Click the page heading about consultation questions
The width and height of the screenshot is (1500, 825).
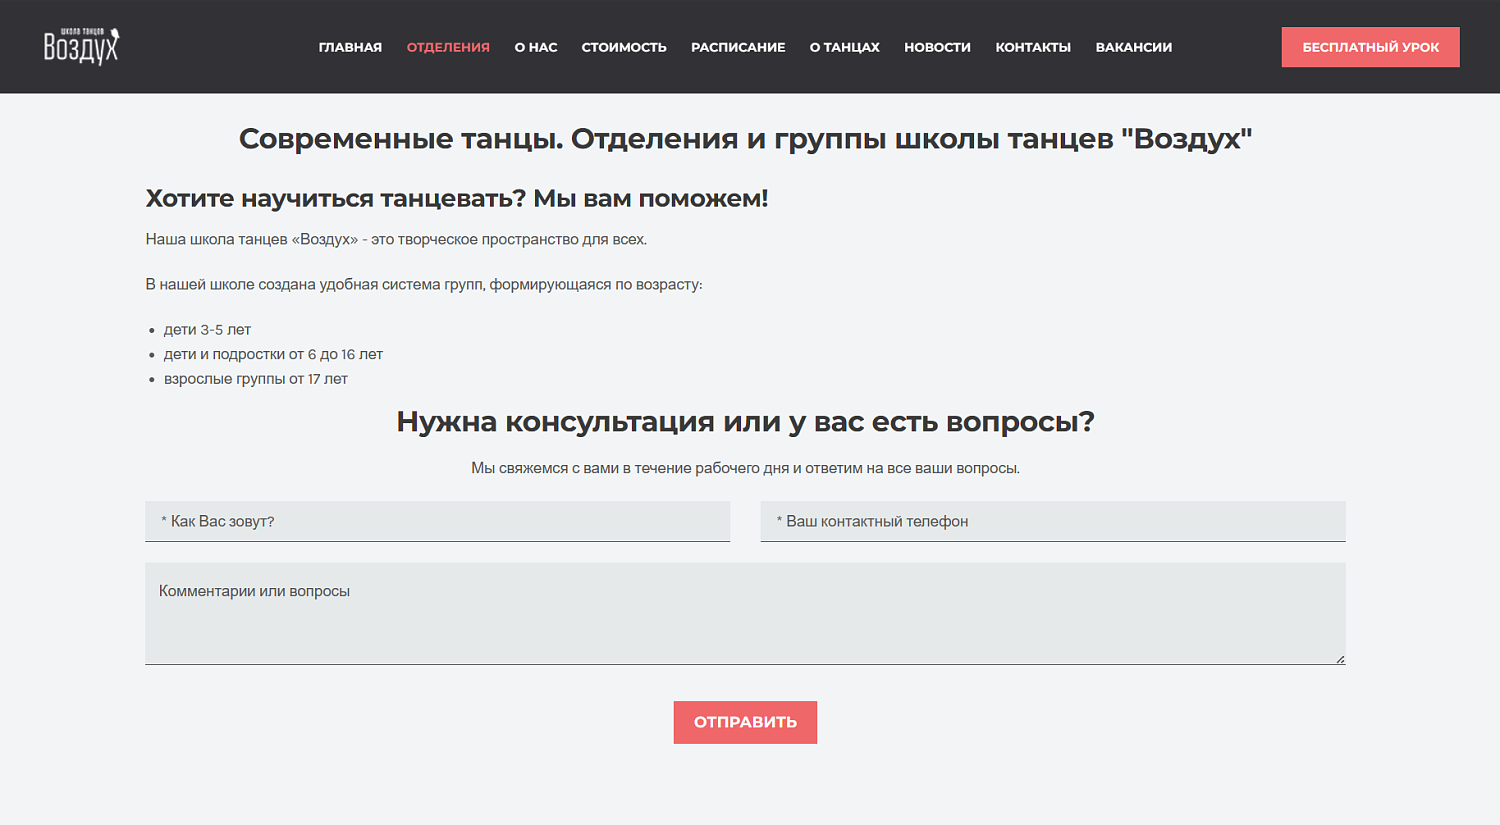[x=745, y=421]
